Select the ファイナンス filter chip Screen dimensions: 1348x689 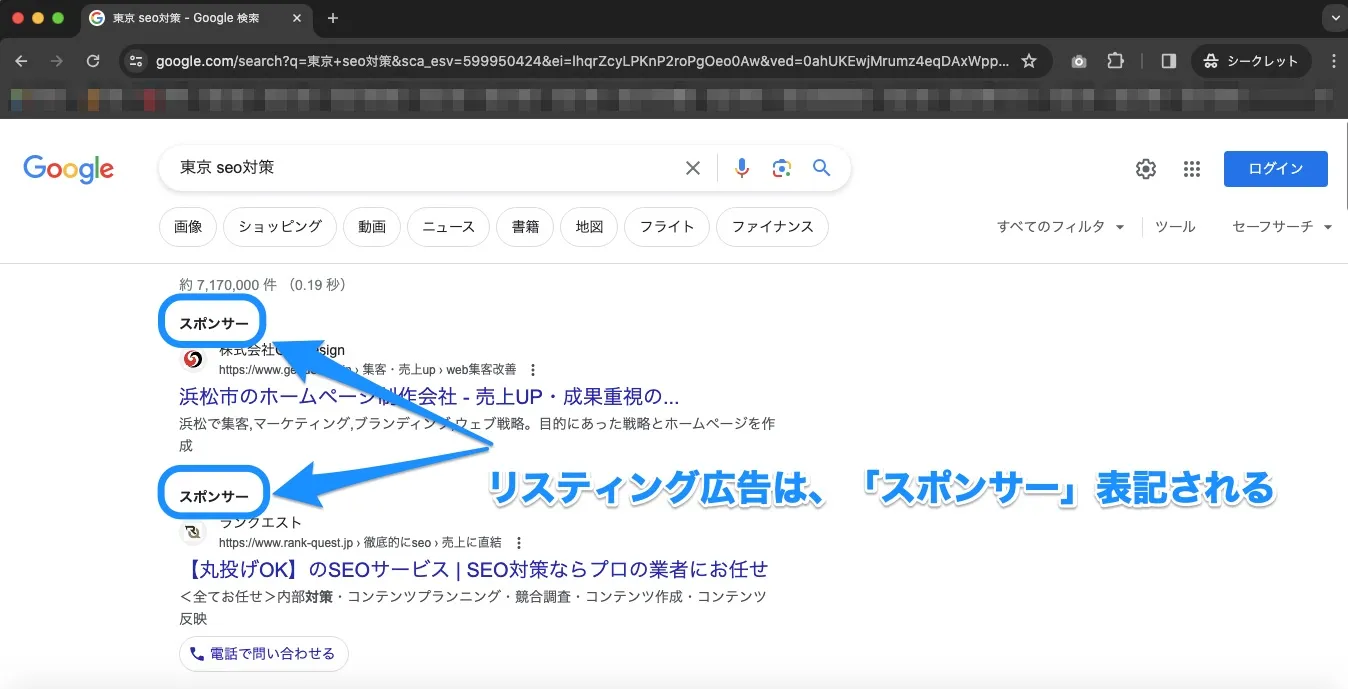772,227
